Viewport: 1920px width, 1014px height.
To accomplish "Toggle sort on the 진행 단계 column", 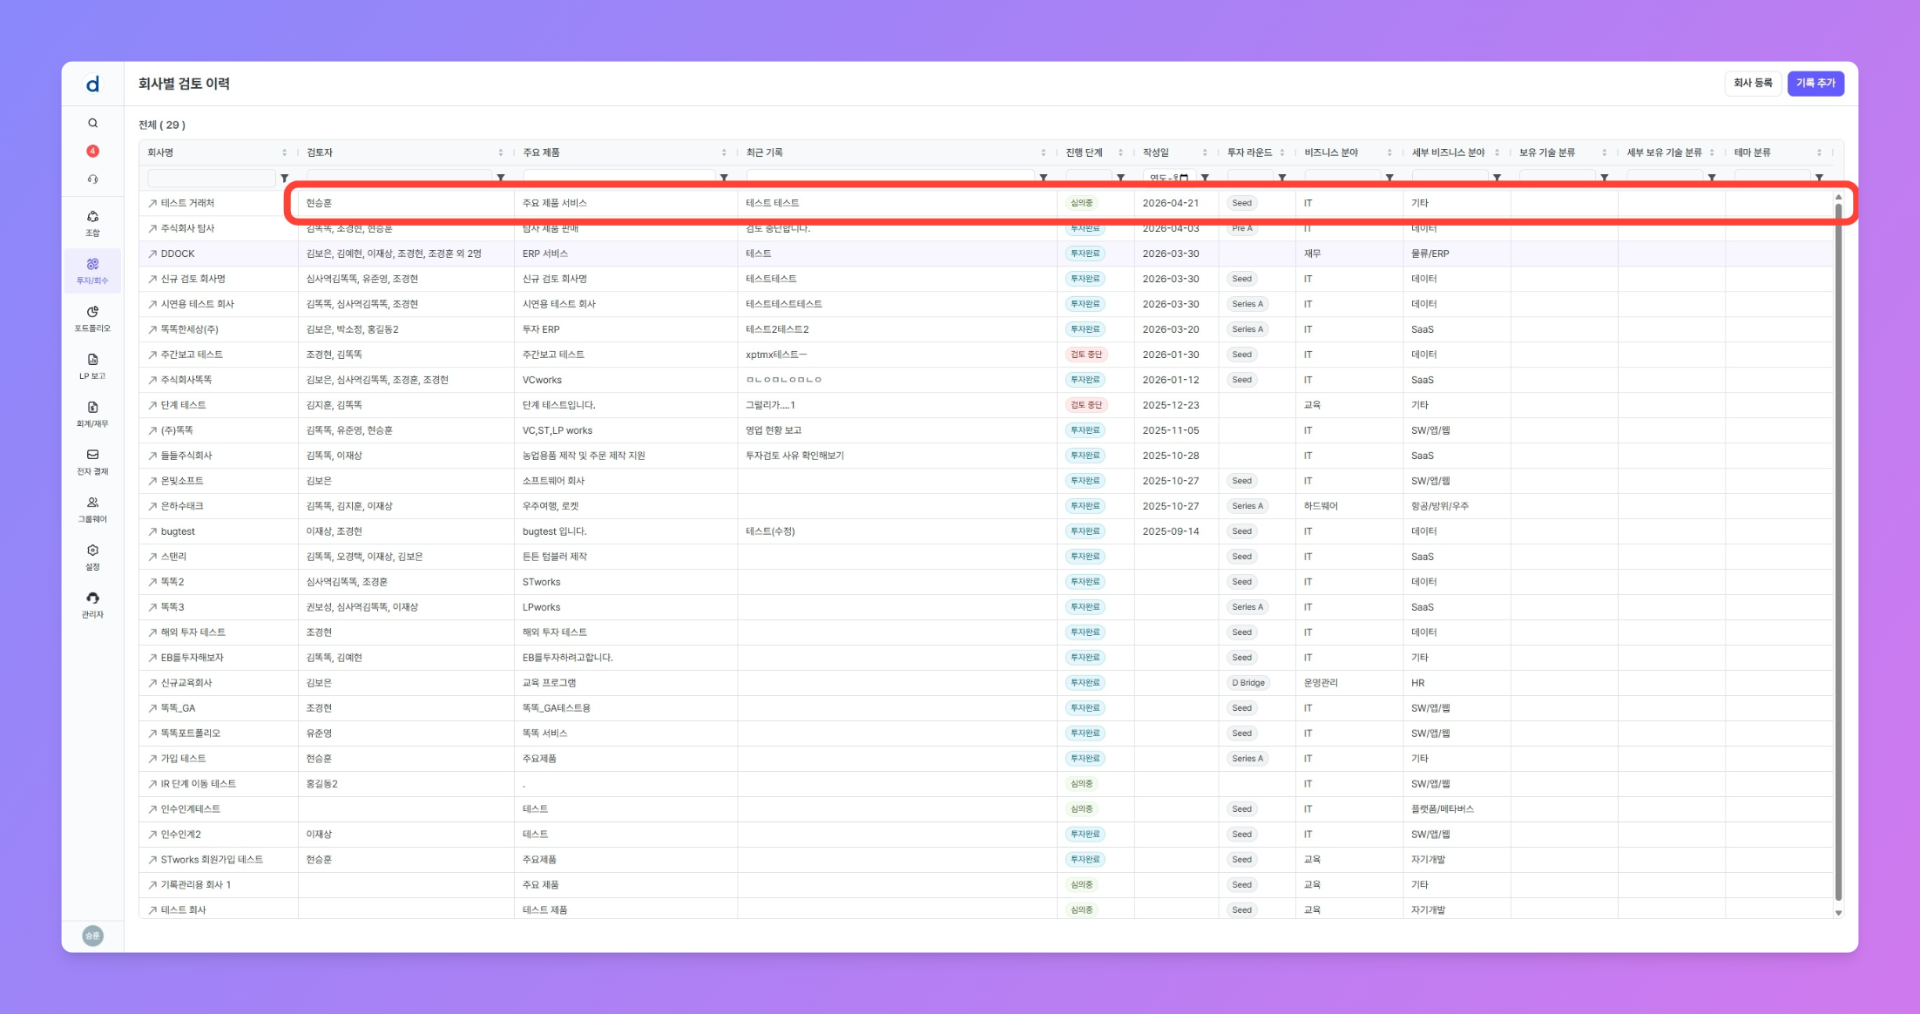I will (1120, 153).
